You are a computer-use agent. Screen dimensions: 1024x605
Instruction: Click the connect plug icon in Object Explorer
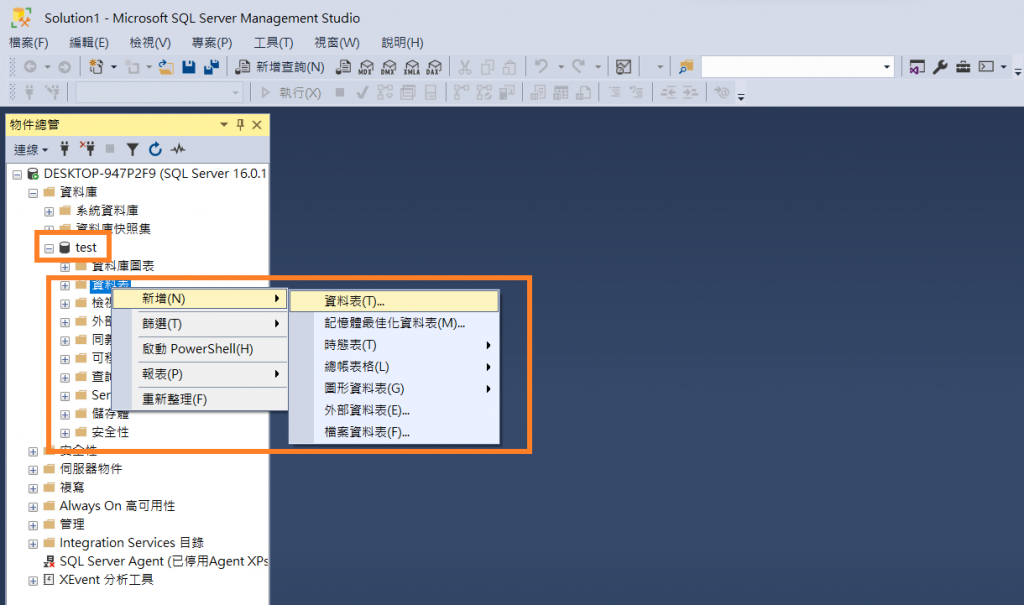point(65,149)
